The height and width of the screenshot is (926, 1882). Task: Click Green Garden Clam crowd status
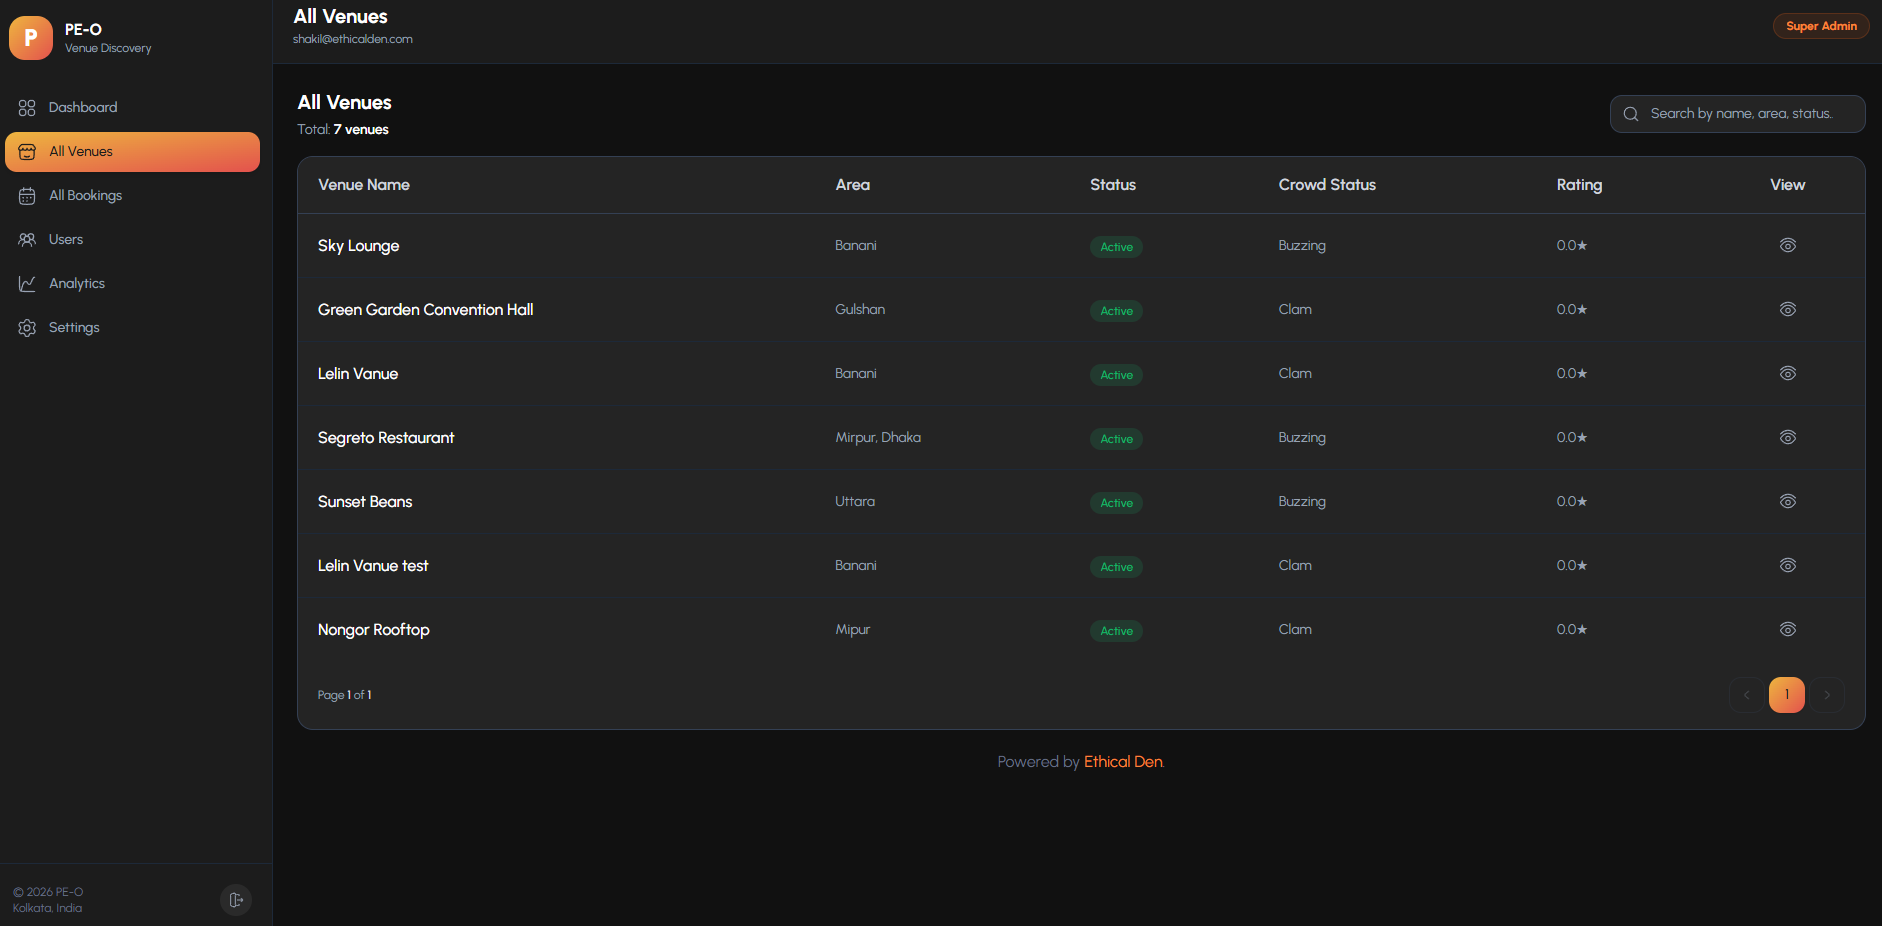tap(1295, 309)
